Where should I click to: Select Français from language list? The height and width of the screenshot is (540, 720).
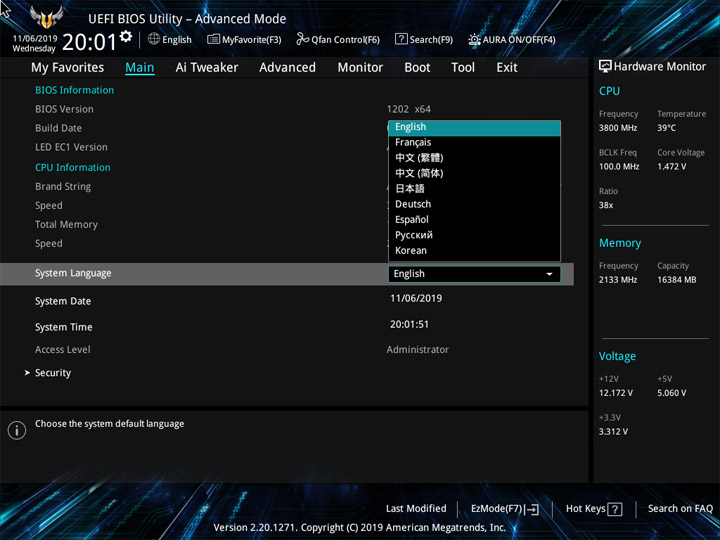click(x=474, y=142)
